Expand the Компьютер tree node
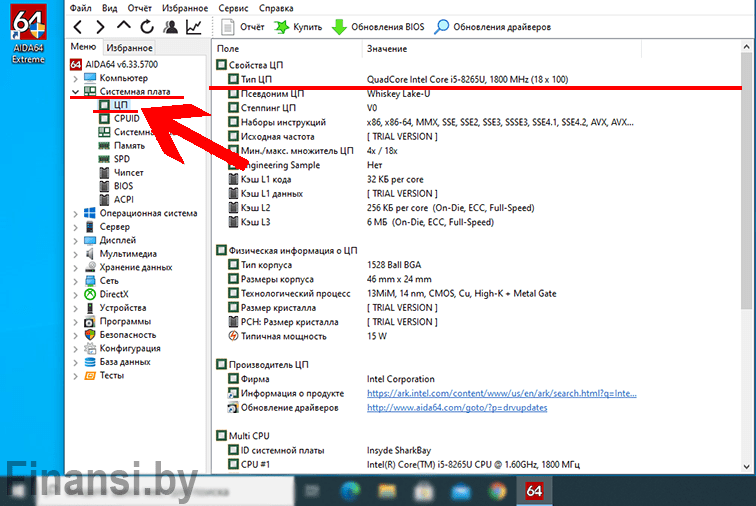This screenshot has height=506, width=756. pos(75,78)
